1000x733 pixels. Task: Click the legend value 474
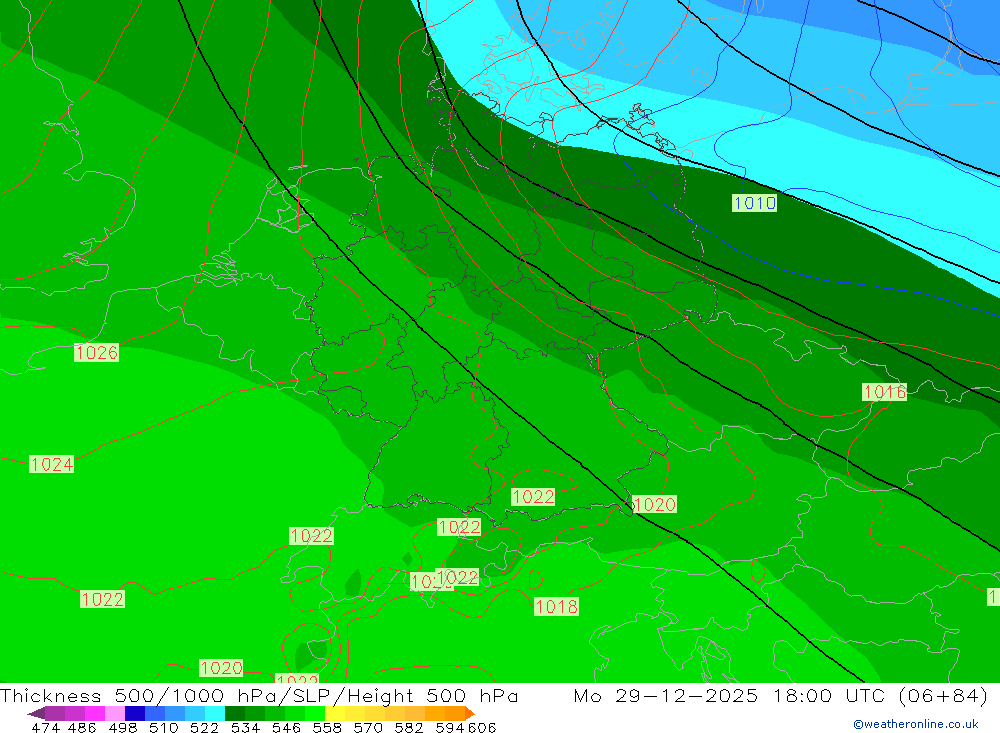tap(45, 728)
